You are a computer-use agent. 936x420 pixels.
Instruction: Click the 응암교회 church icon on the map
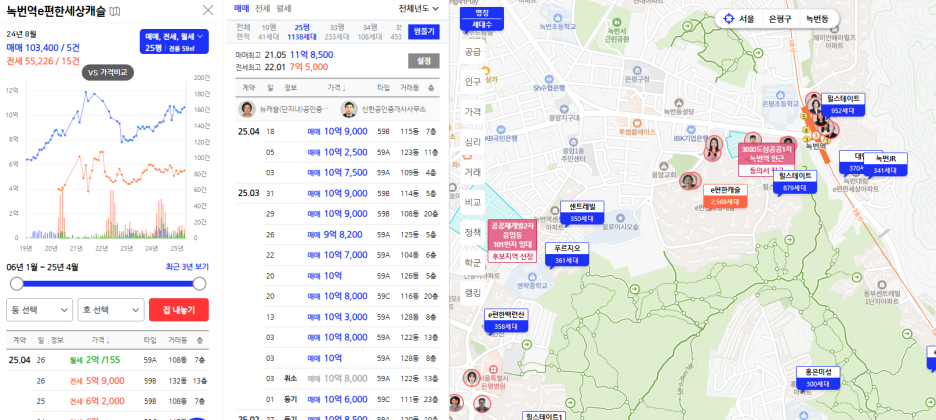(x=662, y=165)
